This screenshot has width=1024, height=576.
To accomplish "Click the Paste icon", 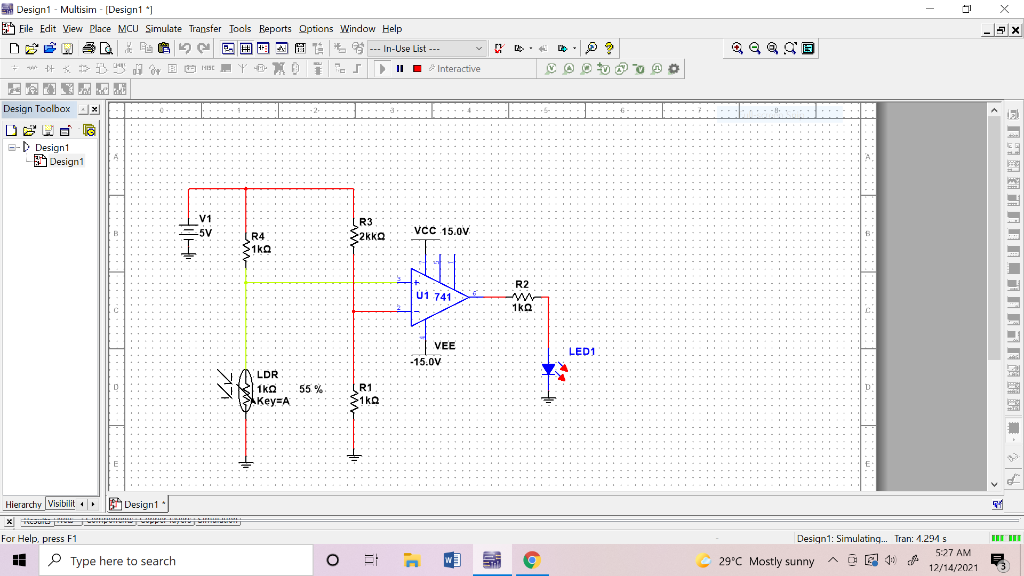I will tap(166, 48).
